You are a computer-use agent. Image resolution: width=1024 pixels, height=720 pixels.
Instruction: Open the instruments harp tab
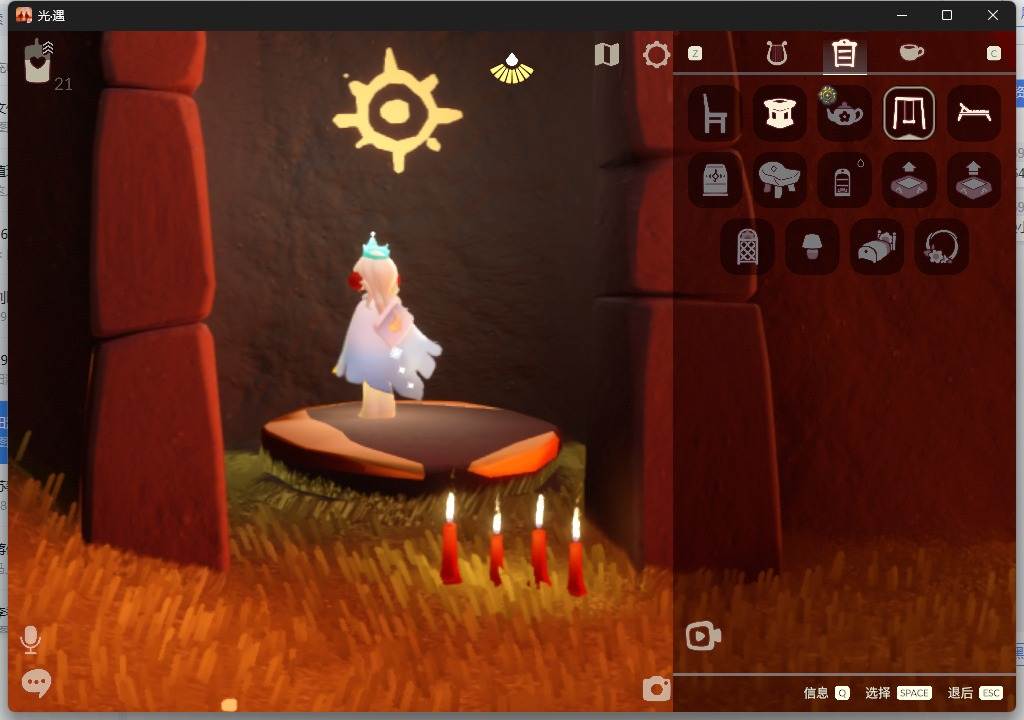click(776, 53)
